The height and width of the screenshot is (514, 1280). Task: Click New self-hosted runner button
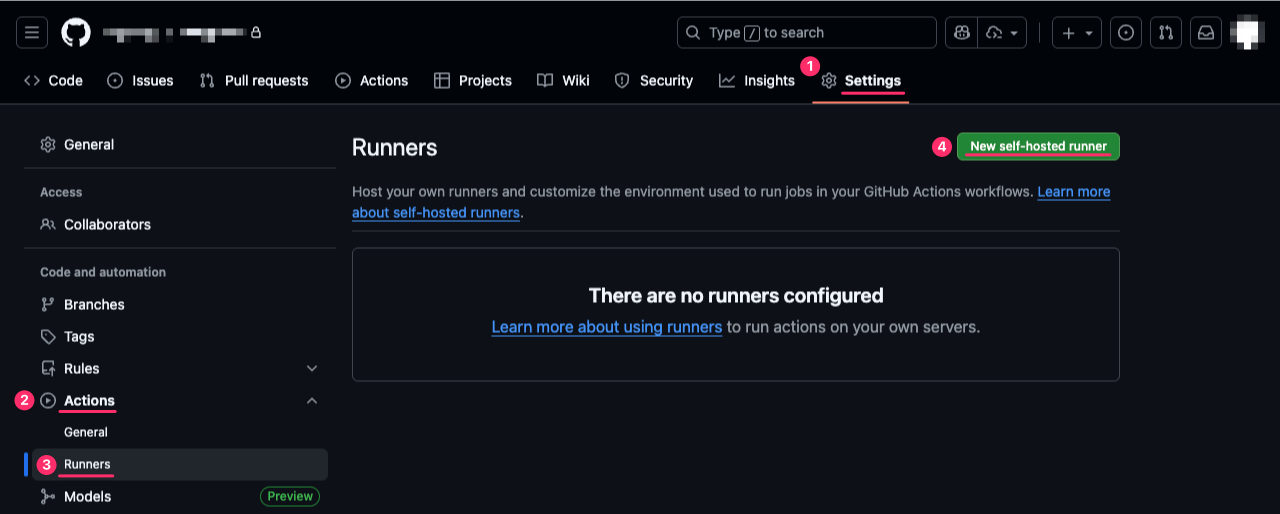tap(1038, 147)
